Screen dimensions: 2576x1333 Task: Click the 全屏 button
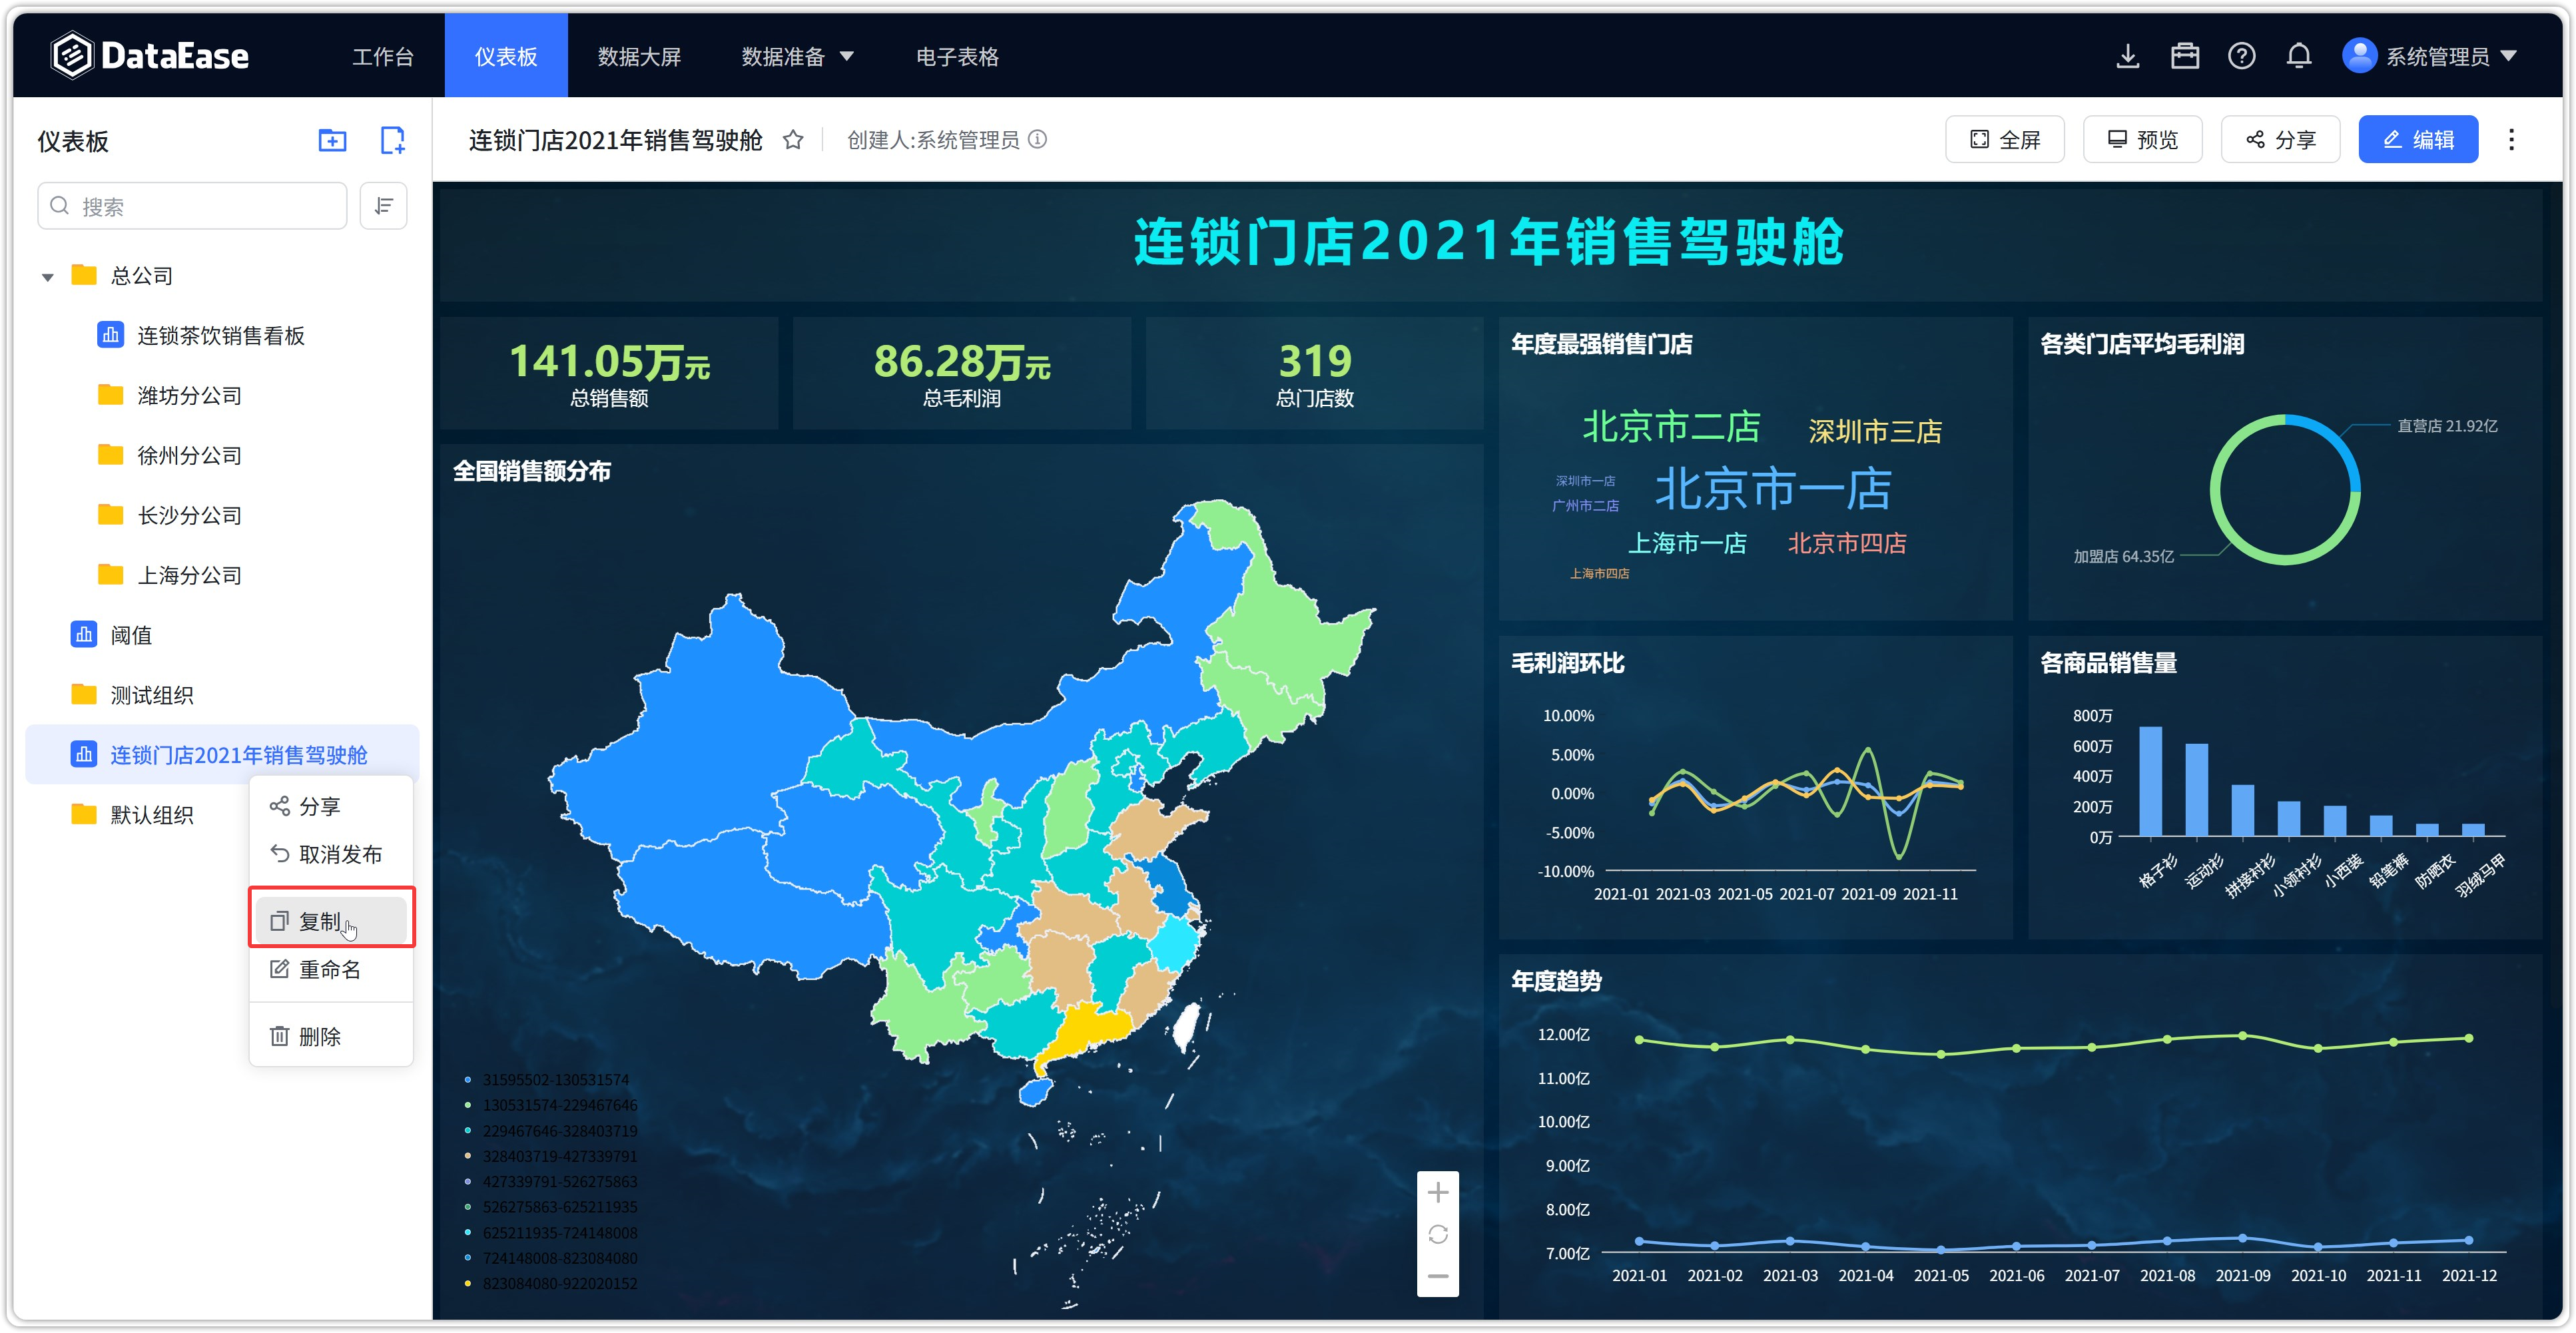pyautogui.click(x=2004, y=140)
